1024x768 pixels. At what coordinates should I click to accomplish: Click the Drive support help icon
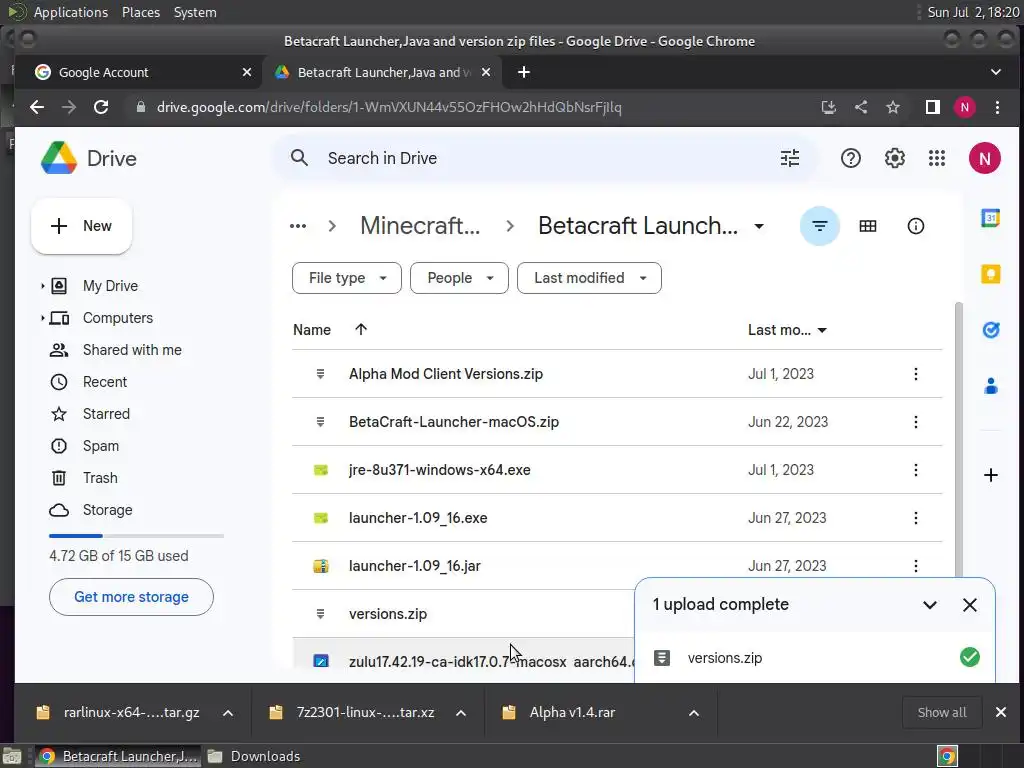pyautogui.click(x=851, y=158)
